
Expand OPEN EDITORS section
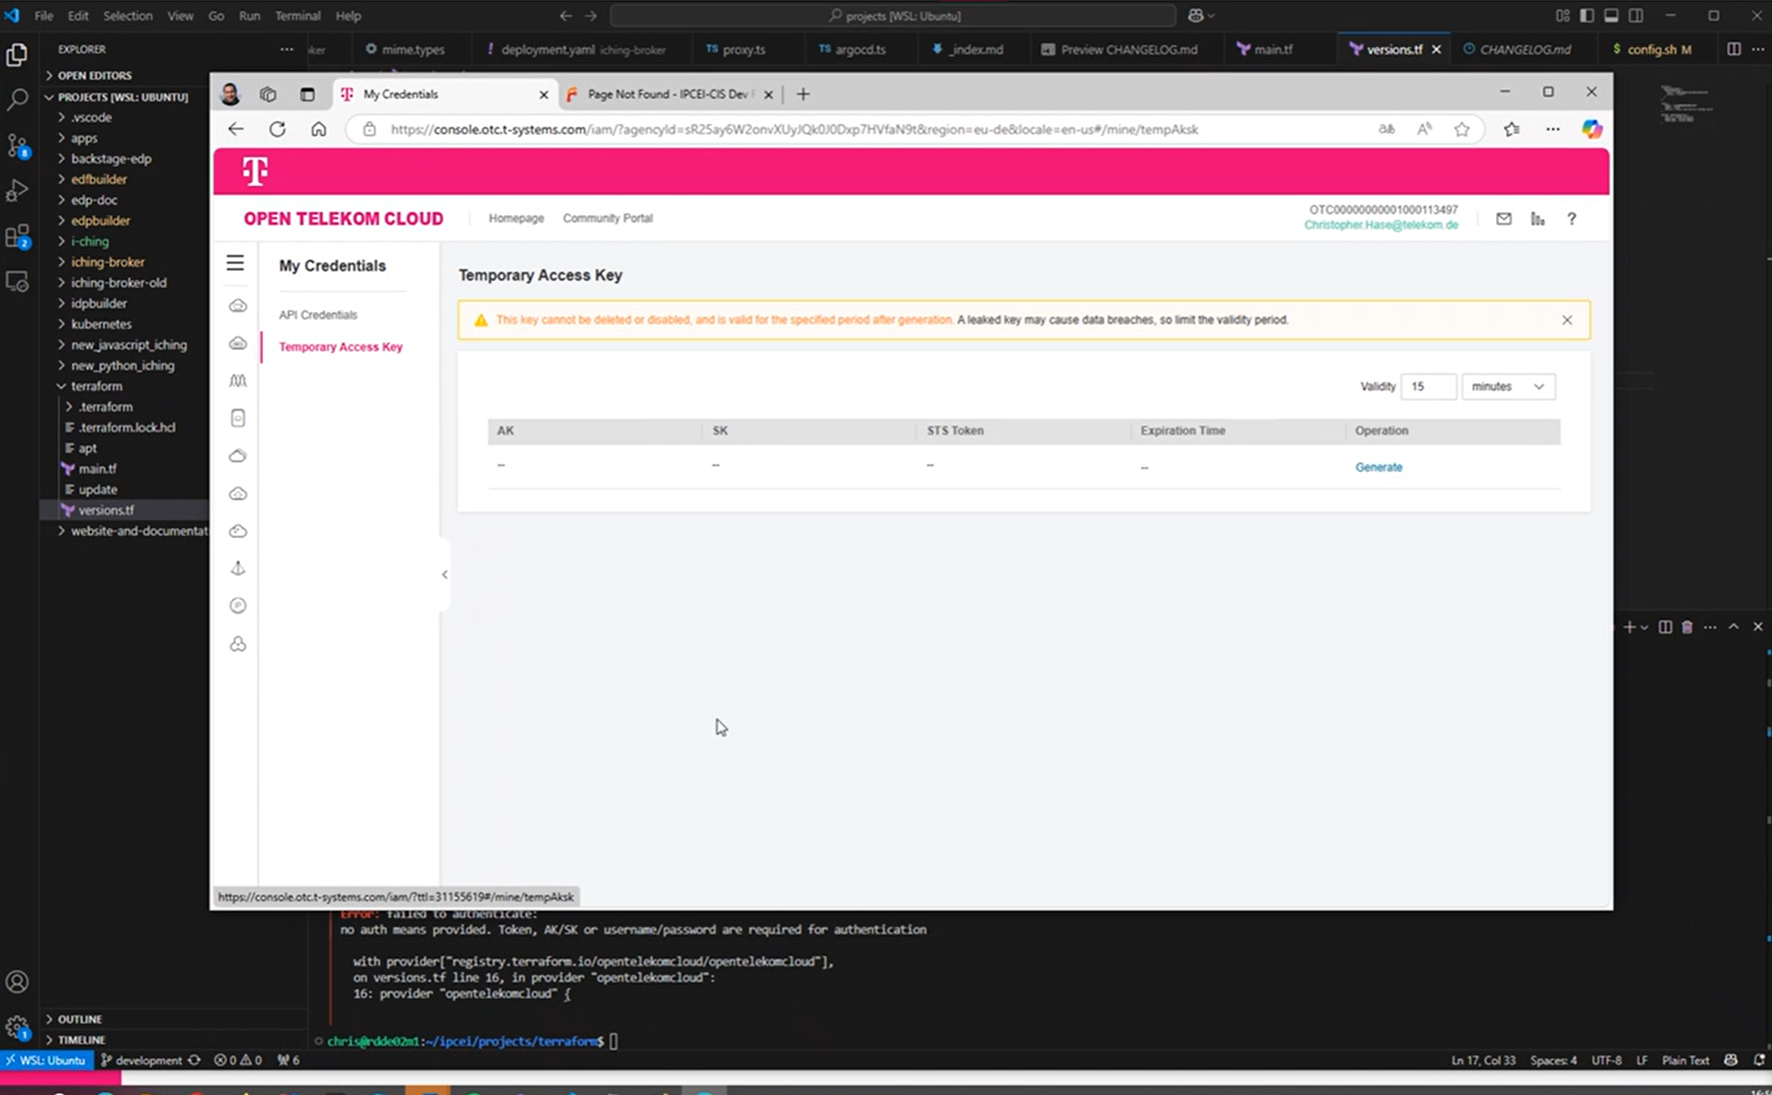click(94, 75)
